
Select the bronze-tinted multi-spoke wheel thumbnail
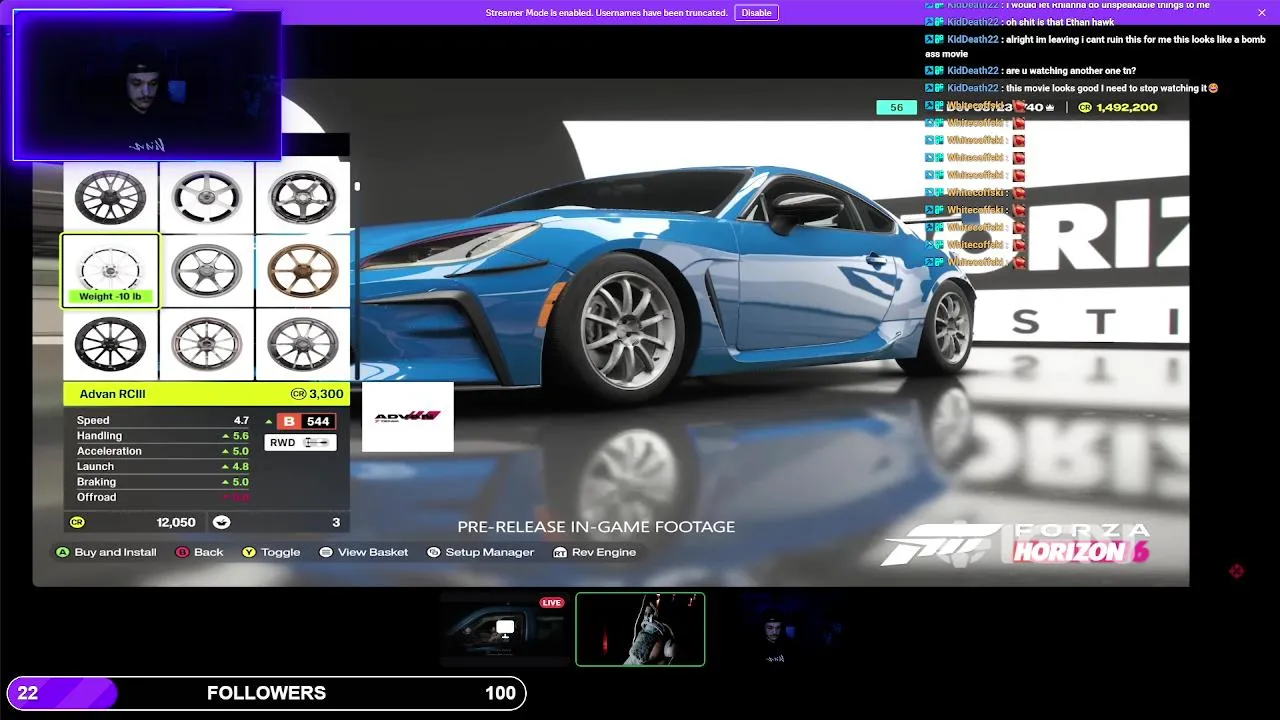pyautogui.click(x=206, y=344)
